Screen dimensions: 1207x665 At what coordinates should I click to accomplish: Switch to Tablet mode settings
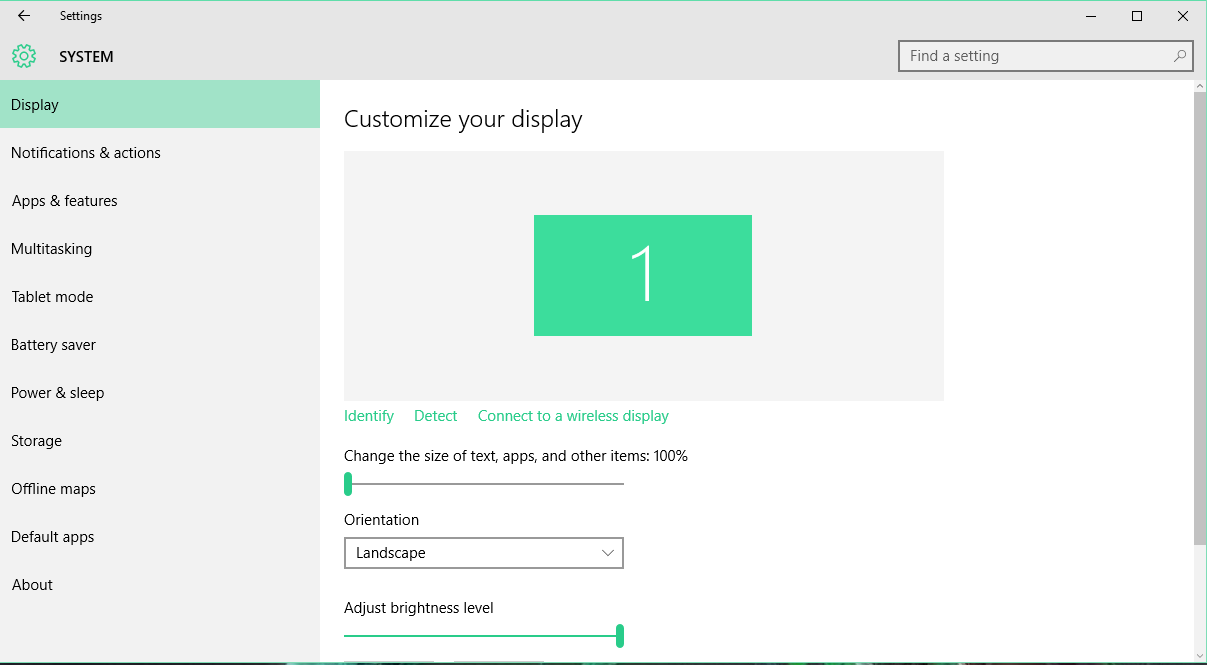tap(52, 297)
